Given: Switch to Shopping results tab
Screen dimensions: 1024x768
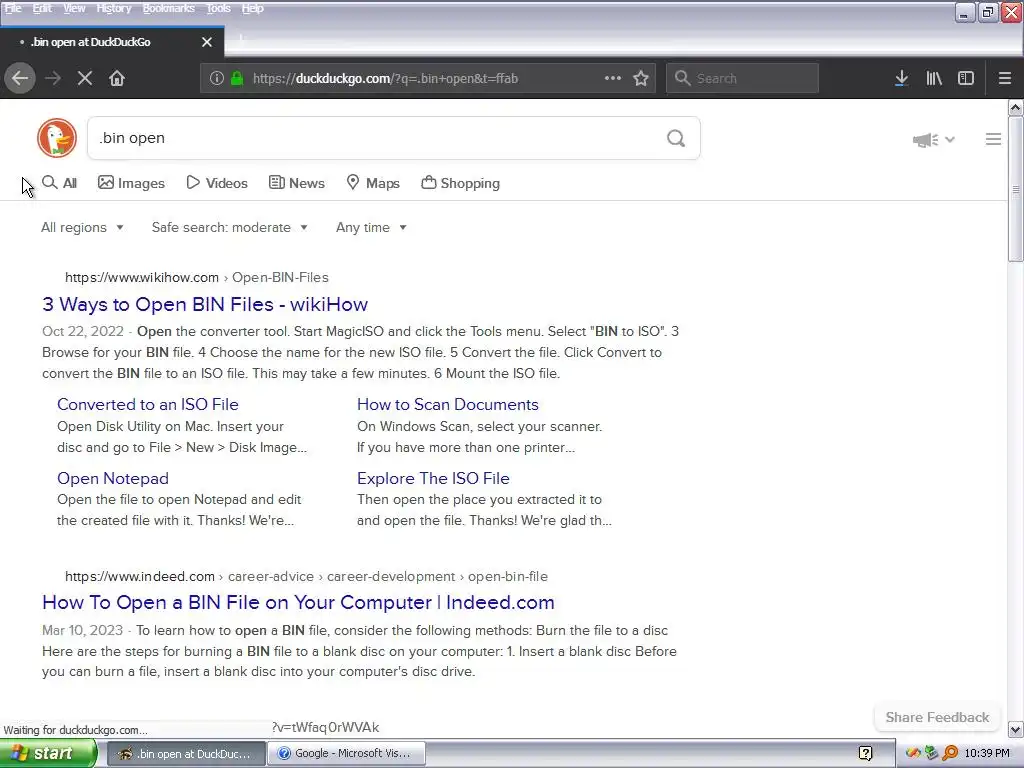Looking at the screenshot, I should coord(460,183).
